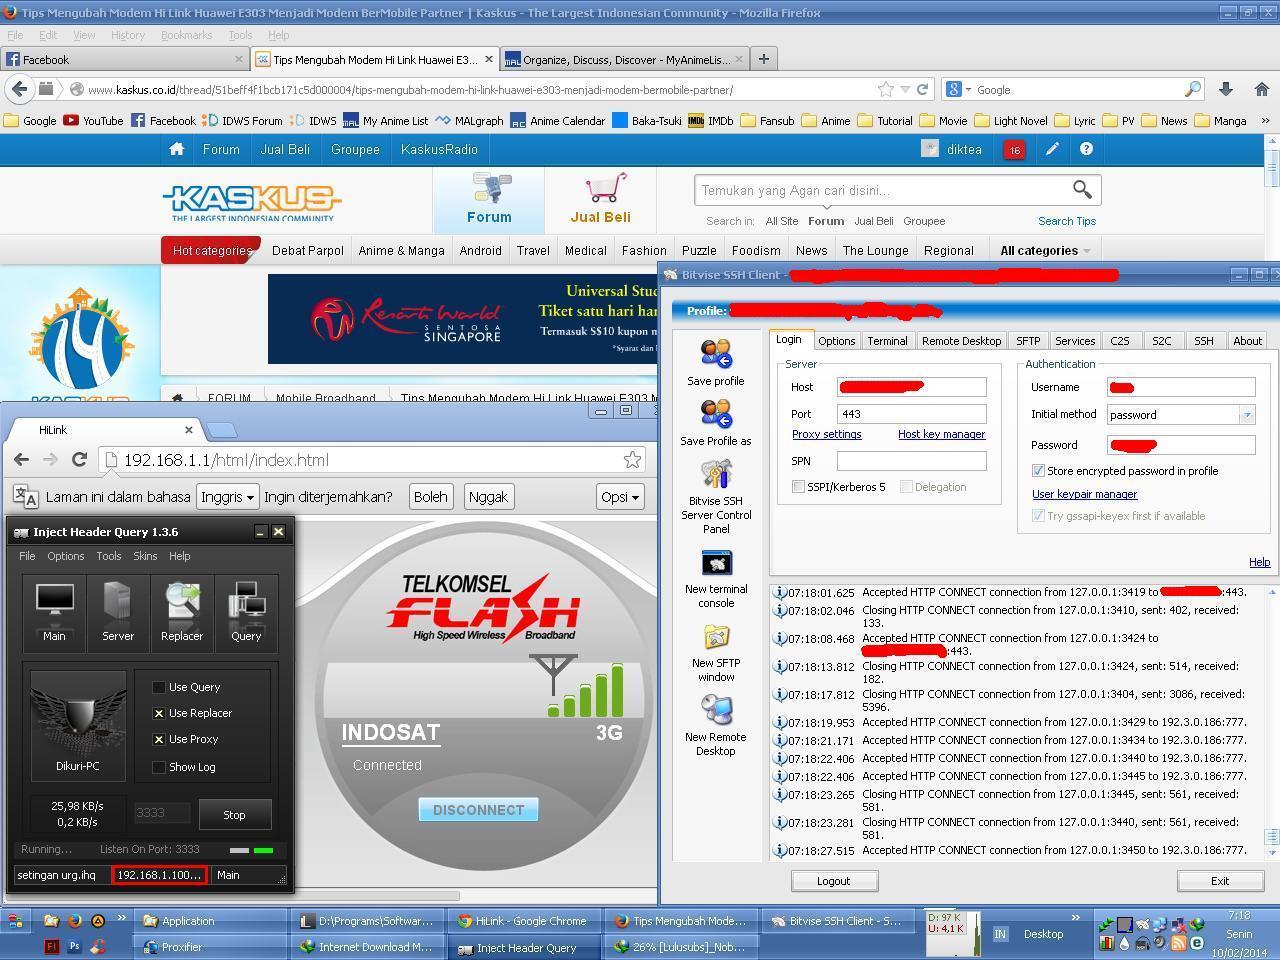Open New SFTP window icon
The height and width of the screenshot is (960, 1280).
point(716,637)
